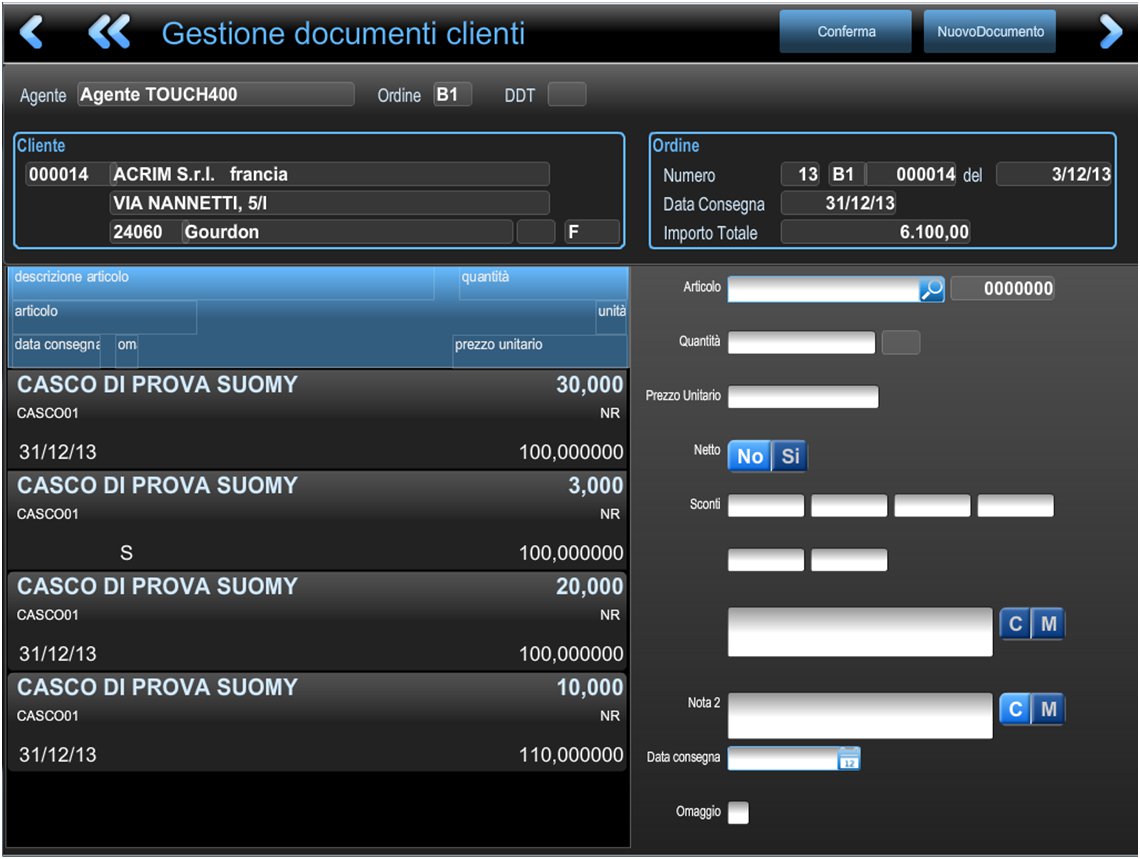Select the CASCO DI PROVA SUOMY row with quantity 30,000
The height and width of the screenshot is (859, 1140).
coord(318,419)
